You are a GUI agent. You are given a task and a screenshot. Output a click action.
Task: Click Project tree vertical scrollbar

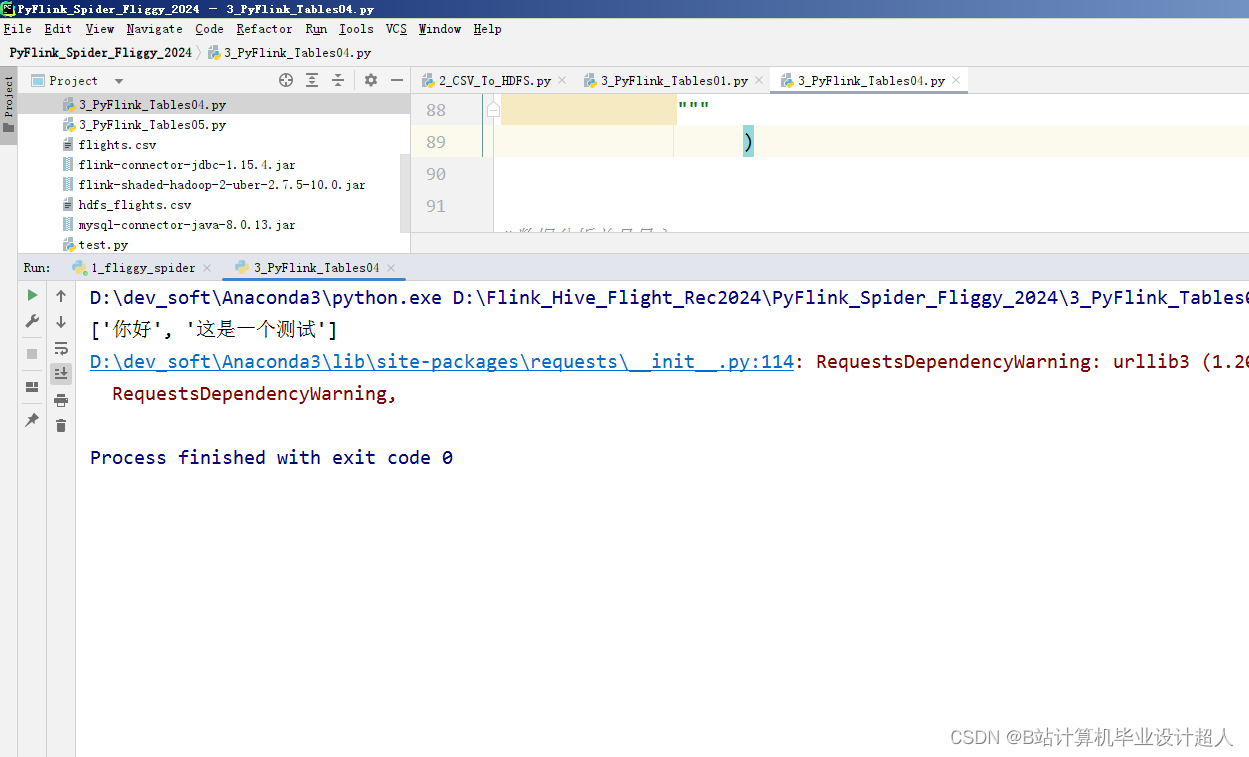405,192
